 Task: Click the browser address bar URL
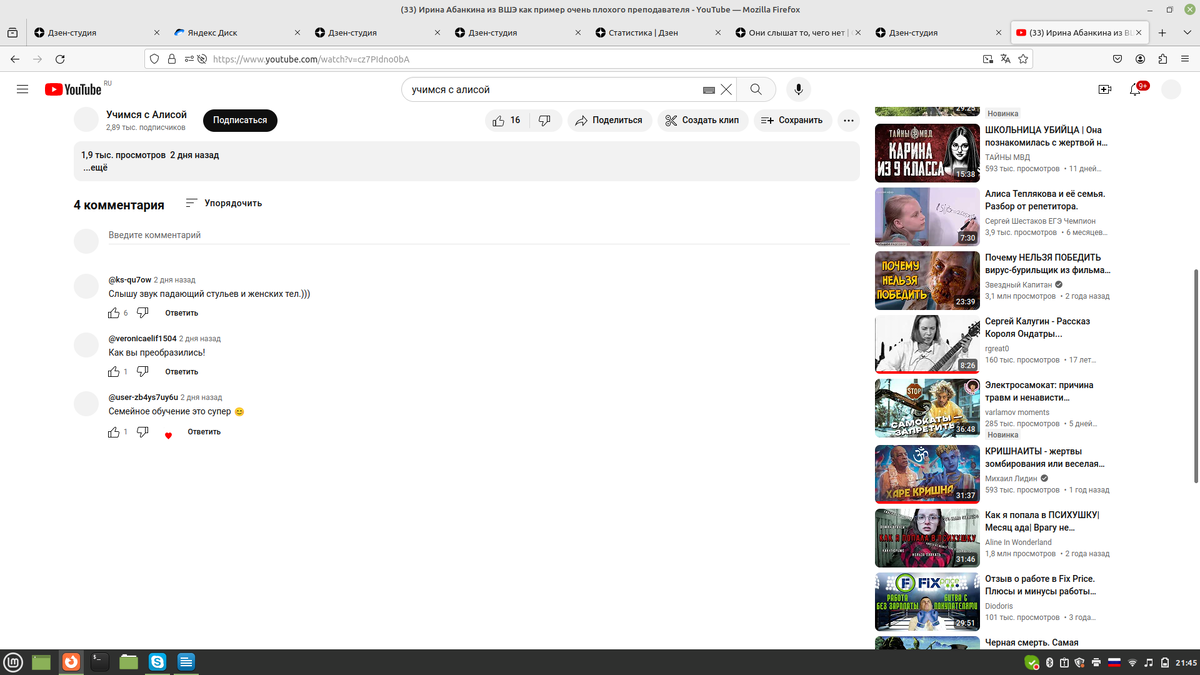(312, 59)
